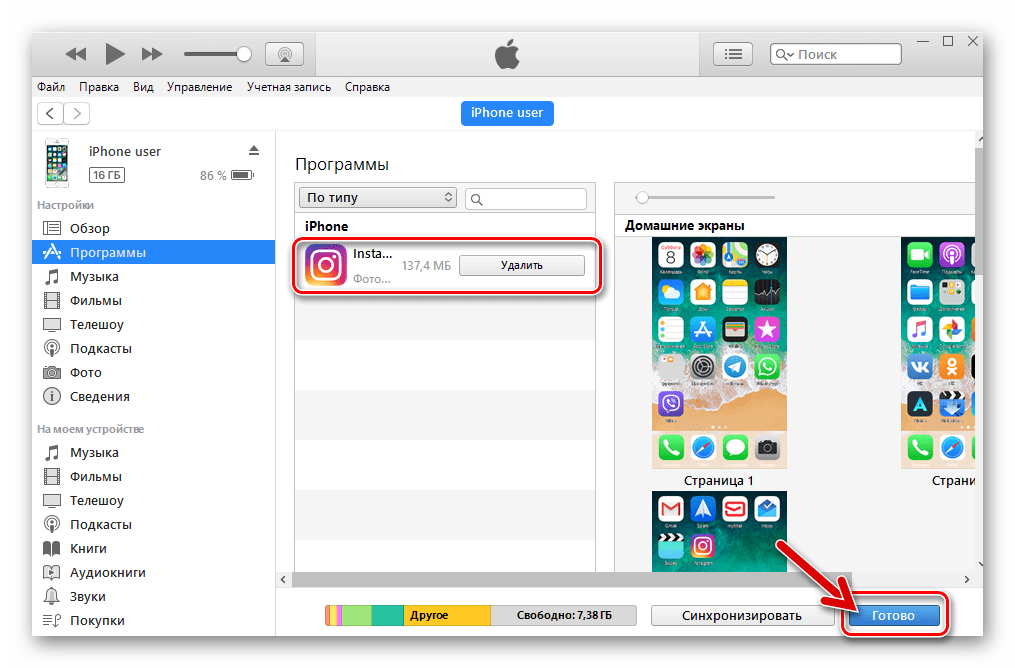
Task: Click the battery indicator at 86 %
Action: coord(243,175)
